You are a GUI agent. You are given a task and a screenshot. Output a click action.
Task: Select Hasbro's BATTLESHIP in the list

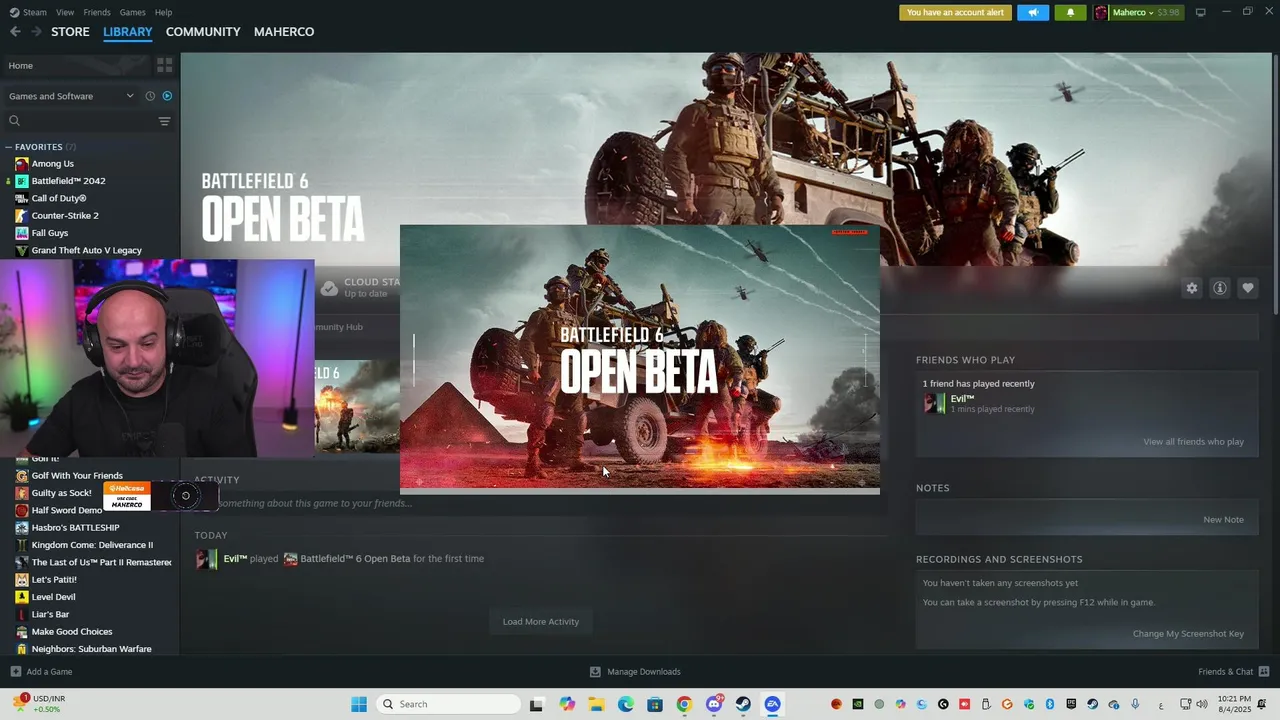pyautogui.click(x=75, y=528)
